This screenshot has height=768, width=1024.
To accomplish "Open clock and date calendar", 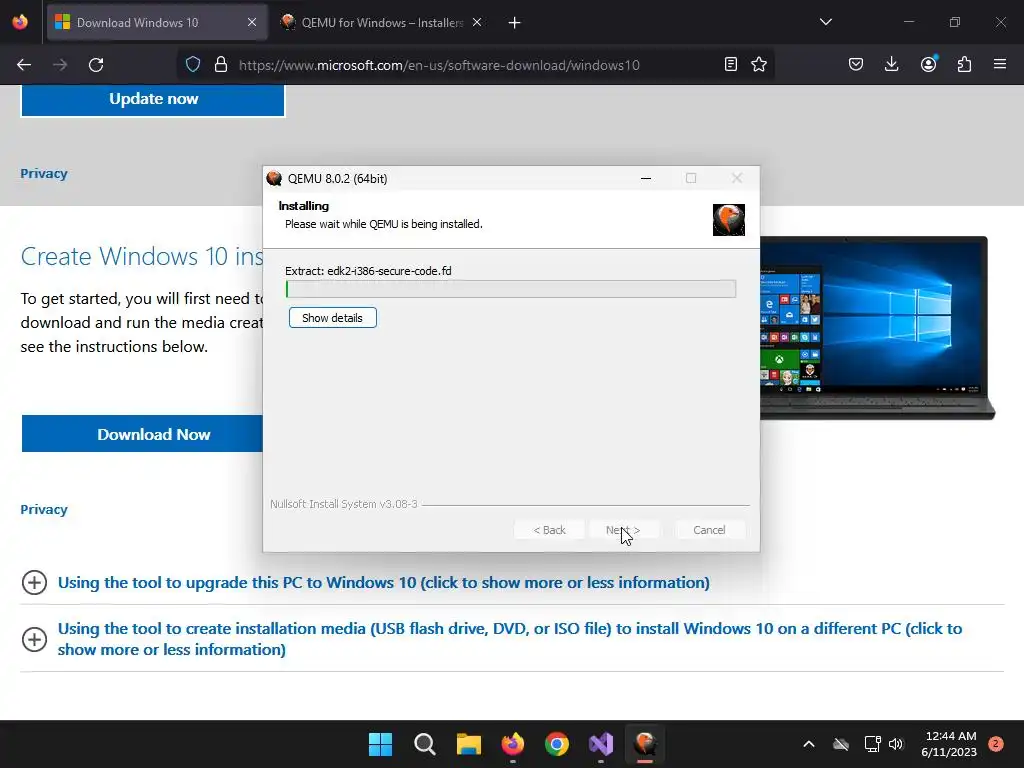I will 949,744.
